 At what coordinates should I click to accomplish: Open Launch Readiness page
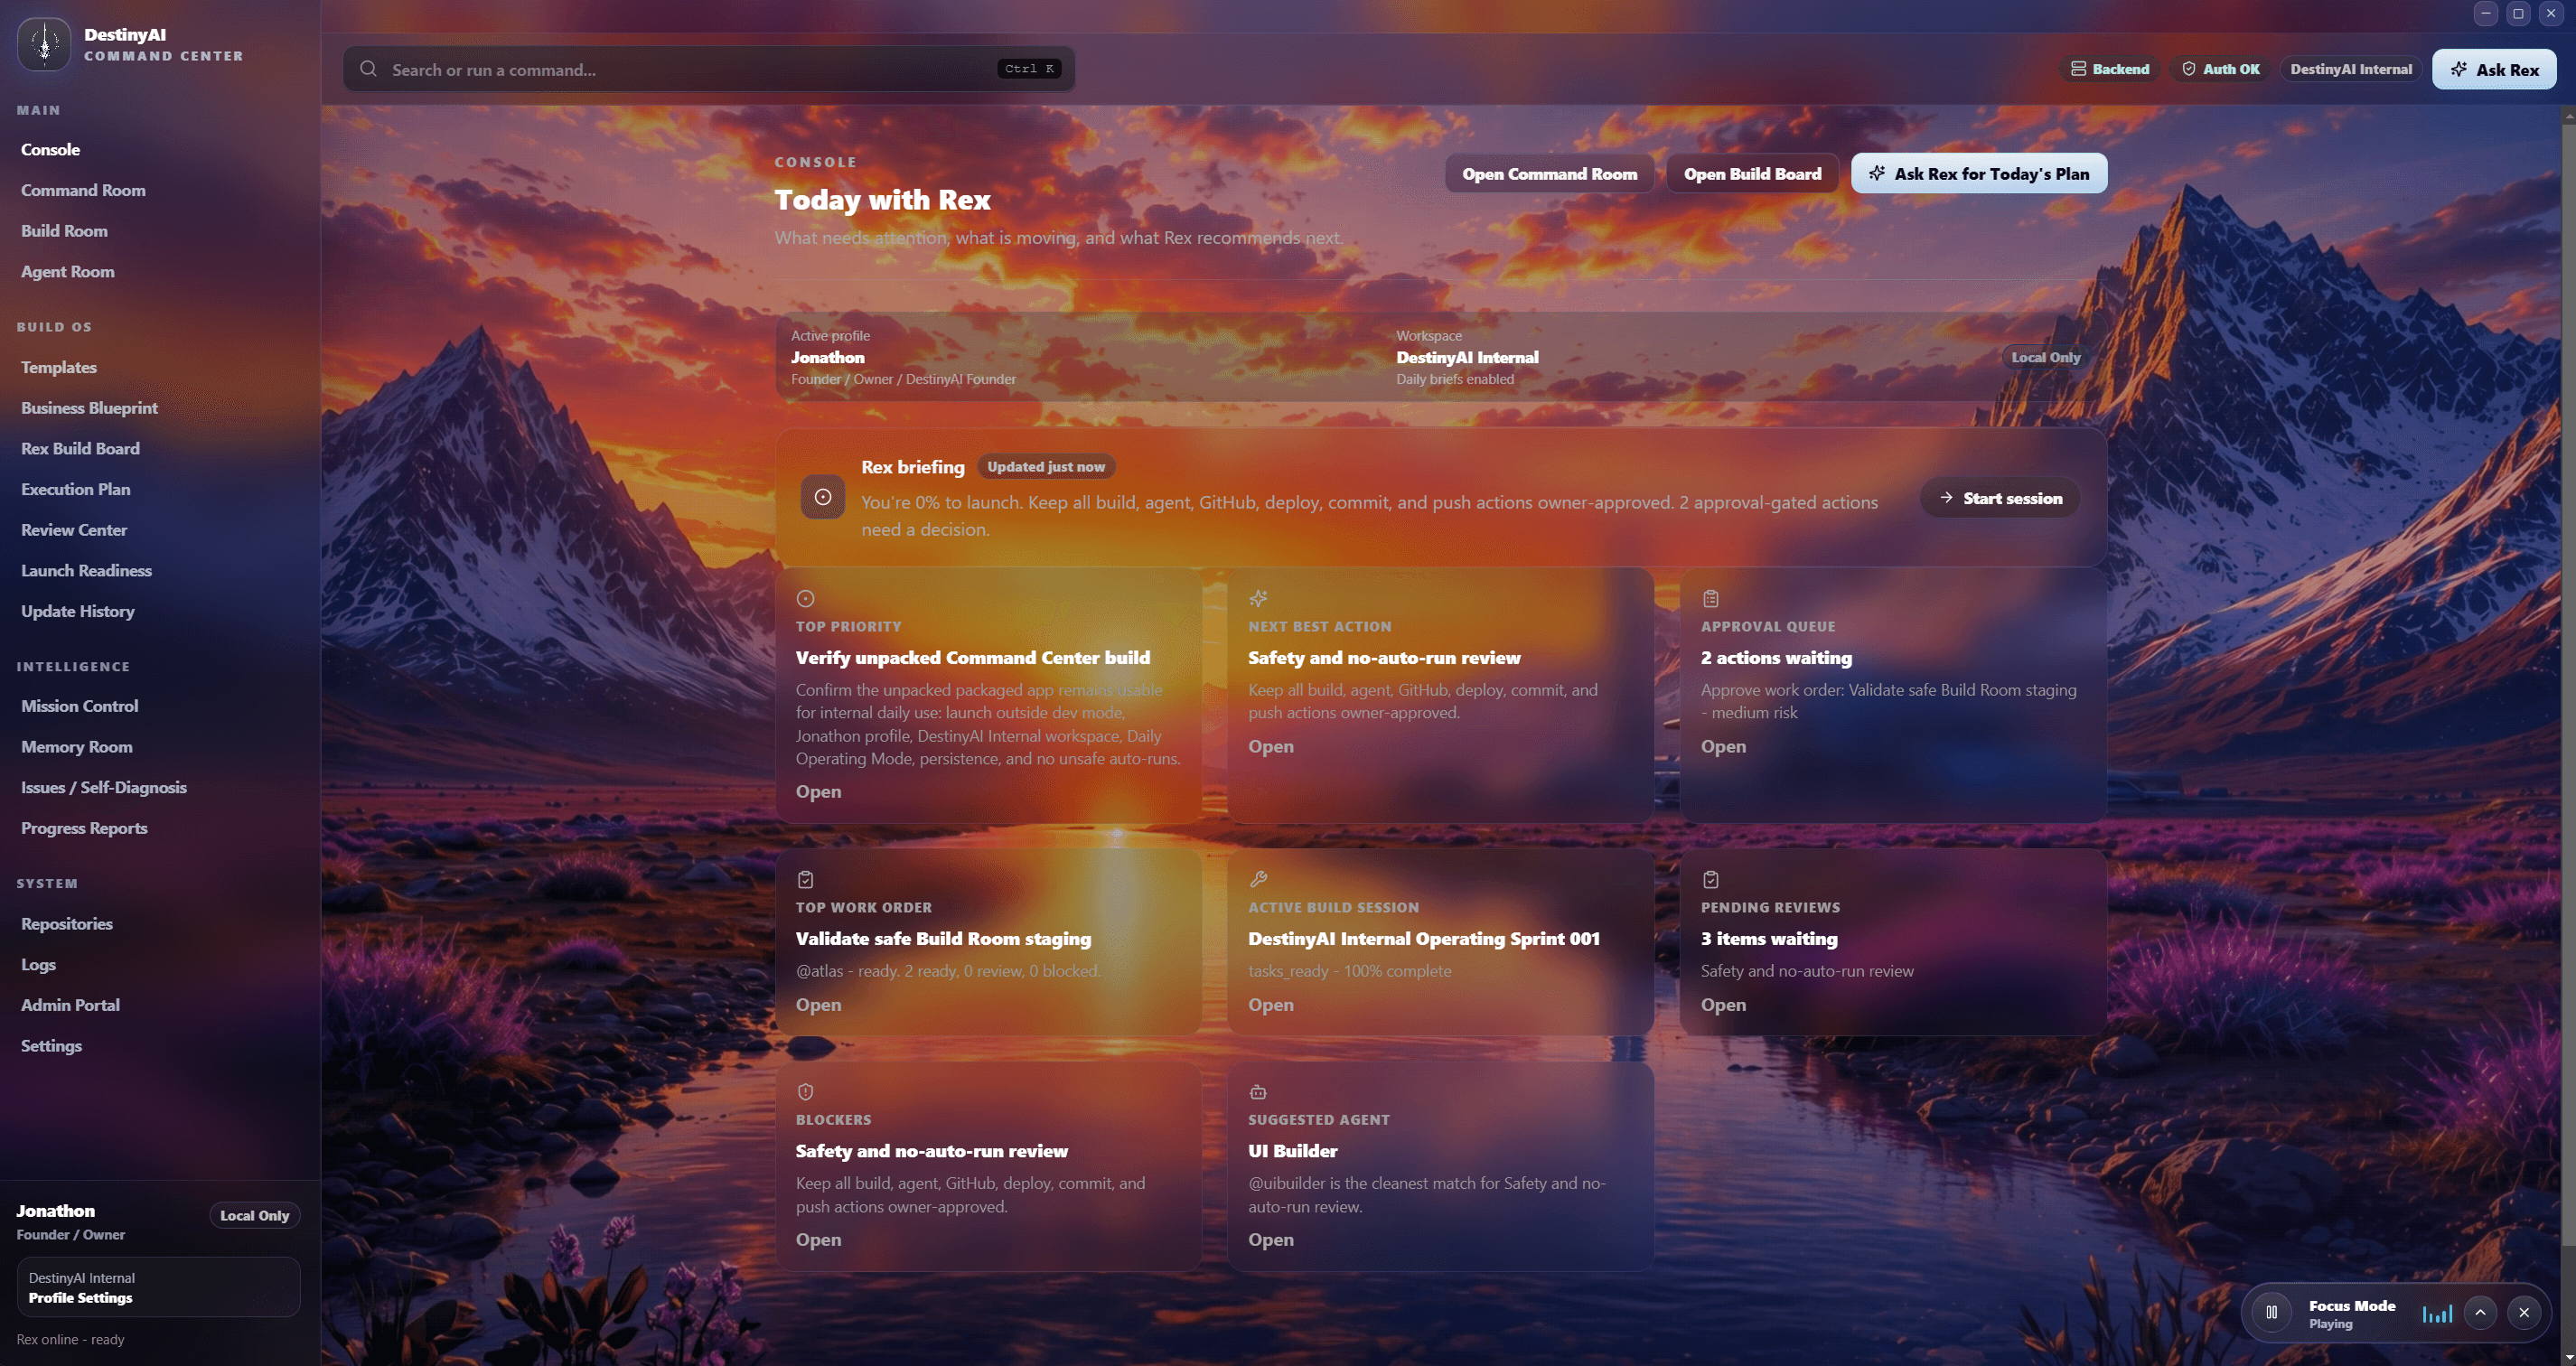(86, 571)
